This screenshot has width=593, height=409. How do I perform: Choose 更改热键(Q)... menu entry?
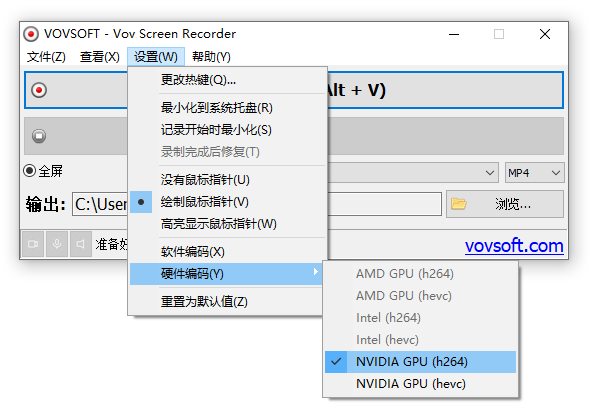tap(228, 80)
